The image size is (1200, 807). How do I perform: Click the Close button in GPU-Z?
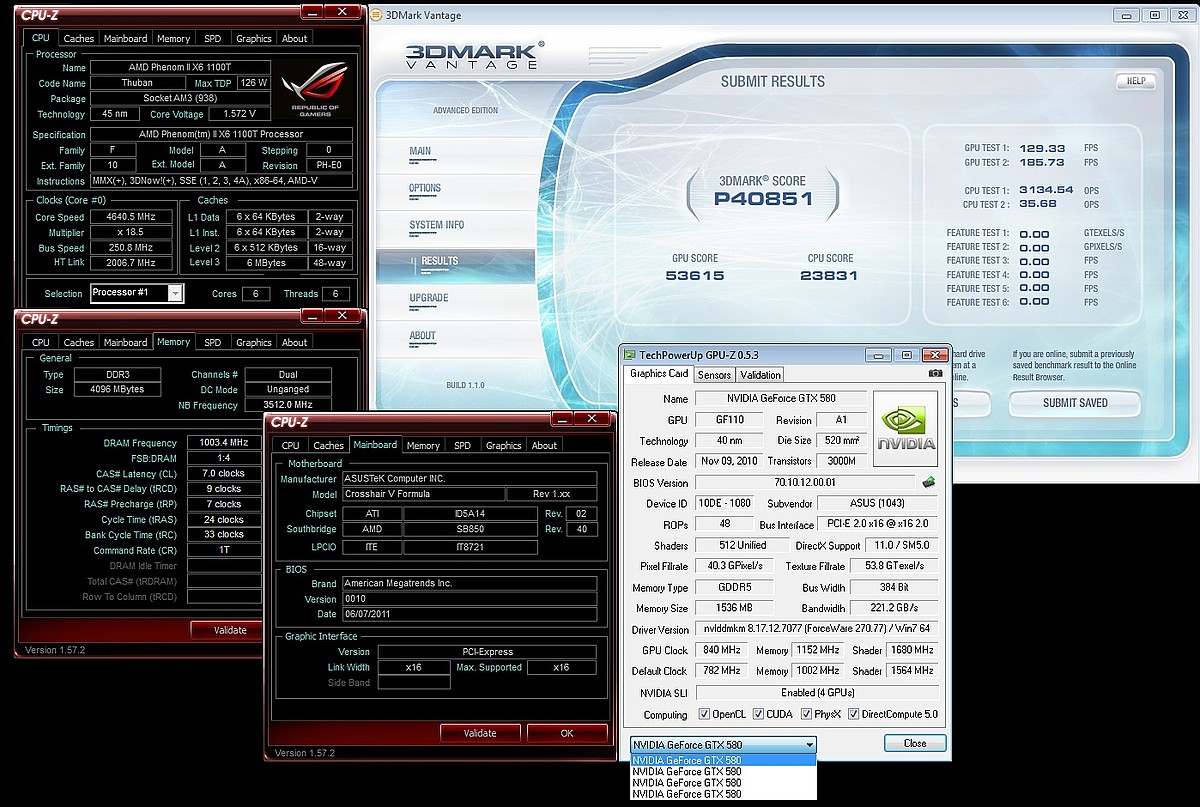(x=915, y=743)
